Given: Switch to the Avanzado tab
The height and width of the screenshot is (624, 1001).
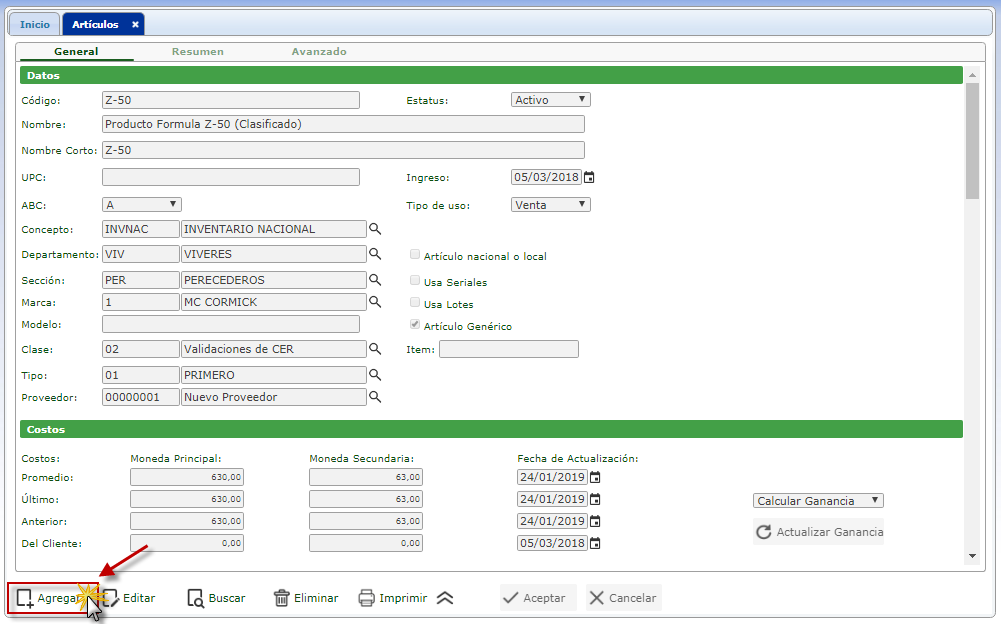Looking at the screenshot, I should [x=319, y=52].
